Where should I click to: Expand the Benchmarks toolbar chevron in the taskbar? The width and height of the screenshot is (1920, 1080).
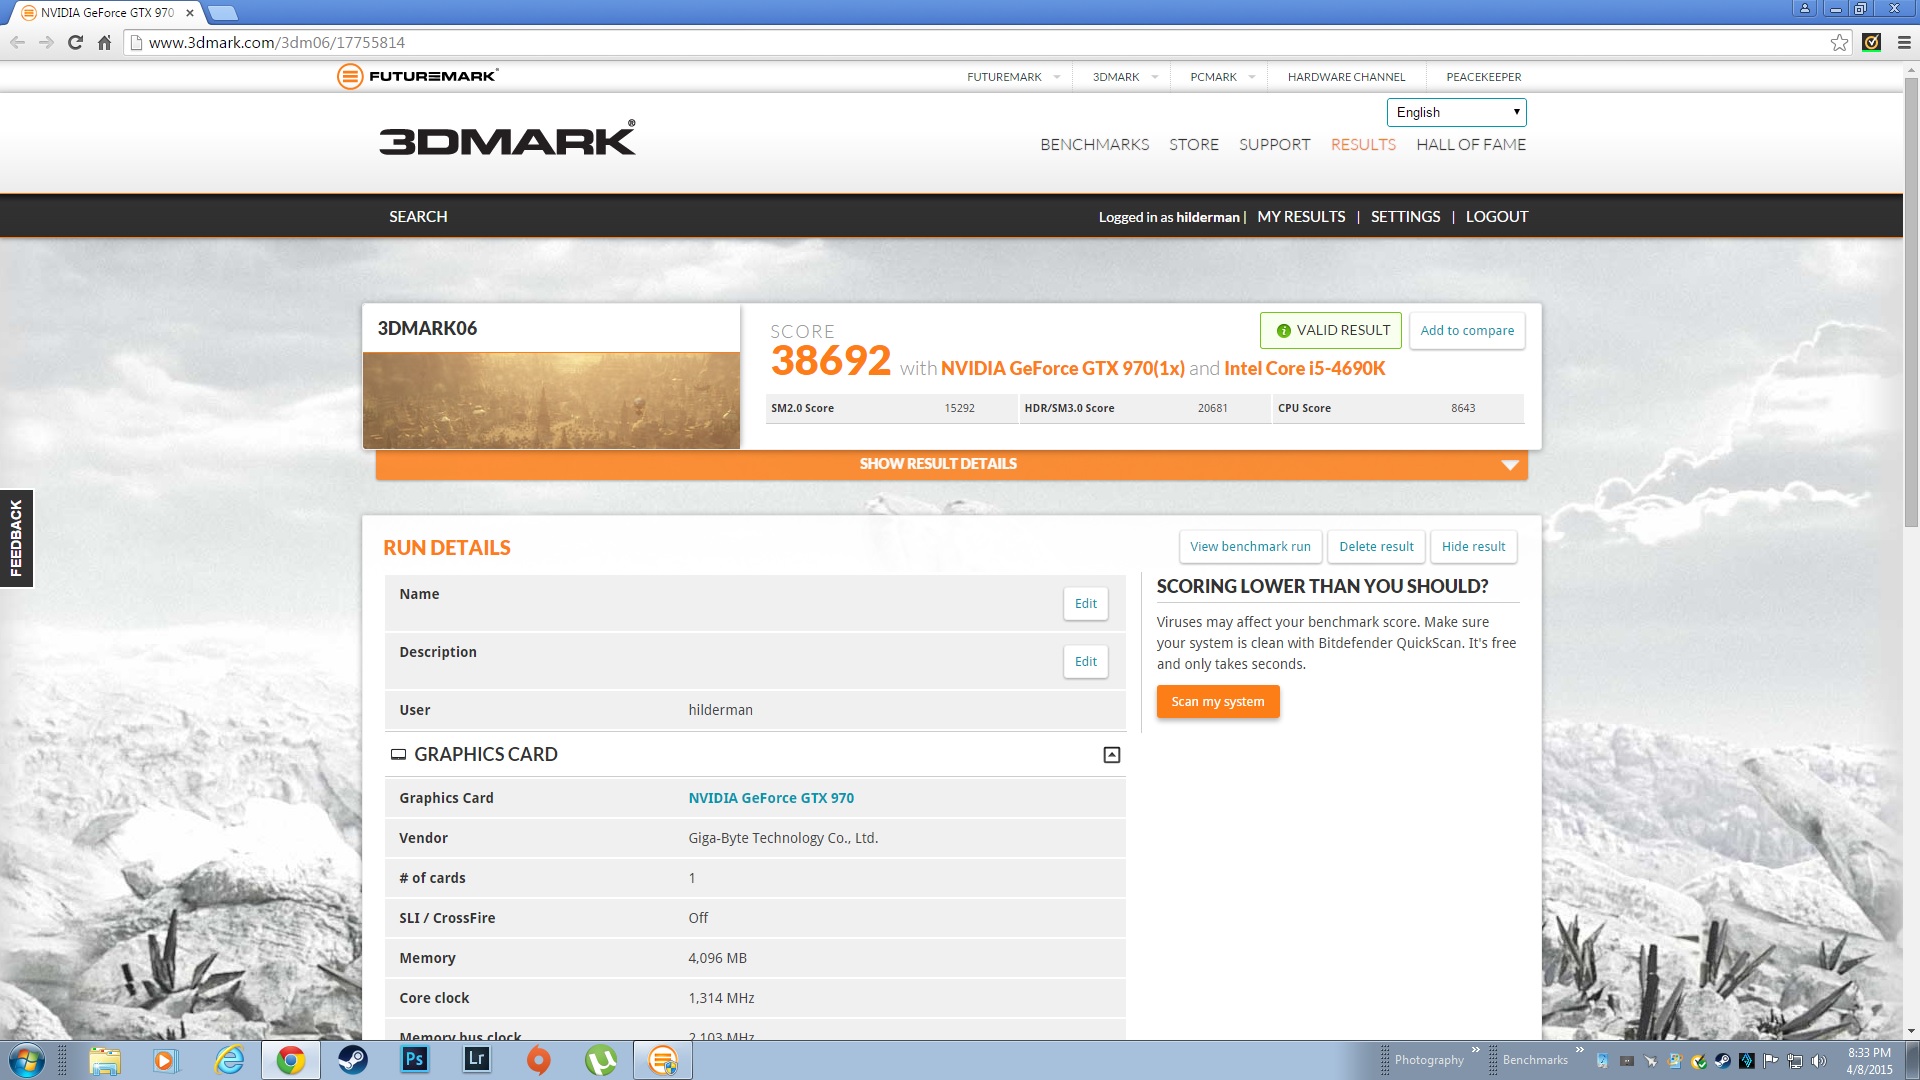pyautogui.click(x=1579, y=1049)
